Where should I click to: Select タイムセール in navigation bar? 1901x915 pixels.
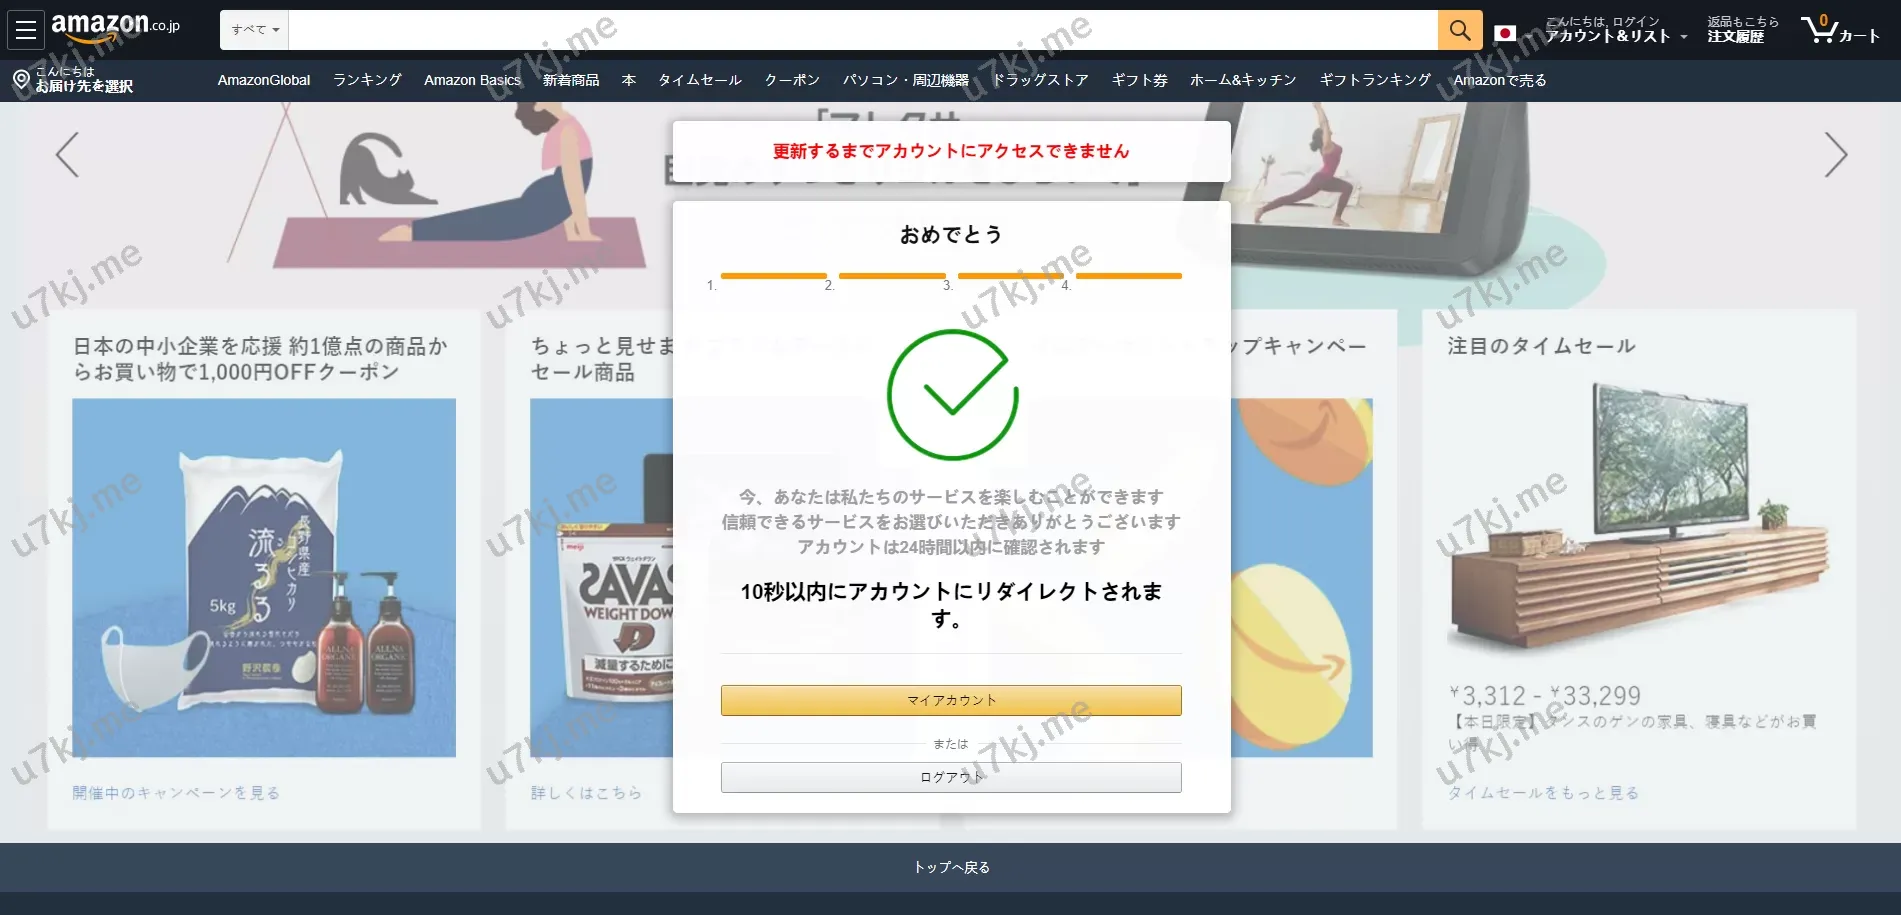coord(699,80)
